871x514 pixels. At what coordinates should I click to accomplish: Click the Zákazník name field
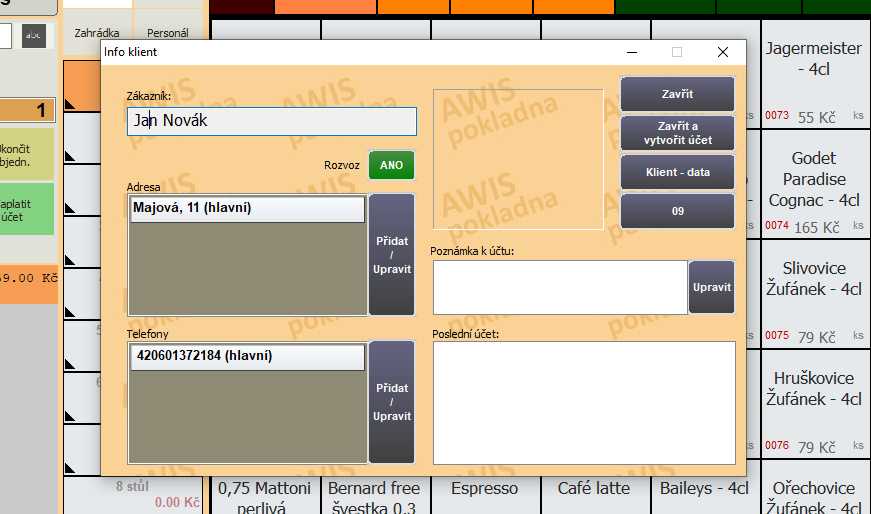point(271,121)
